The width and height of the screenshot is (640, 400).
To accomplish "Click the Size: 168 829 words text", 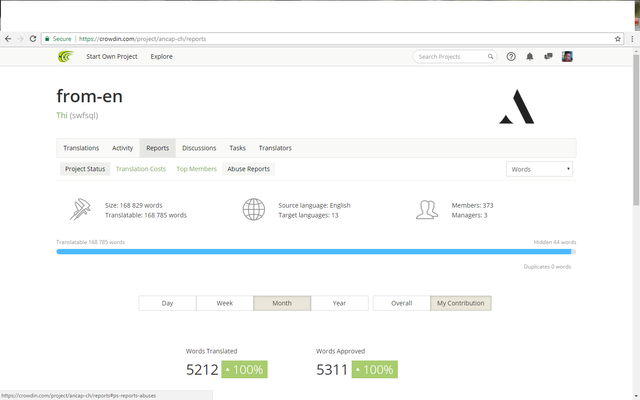I will [x=133, y=205].
